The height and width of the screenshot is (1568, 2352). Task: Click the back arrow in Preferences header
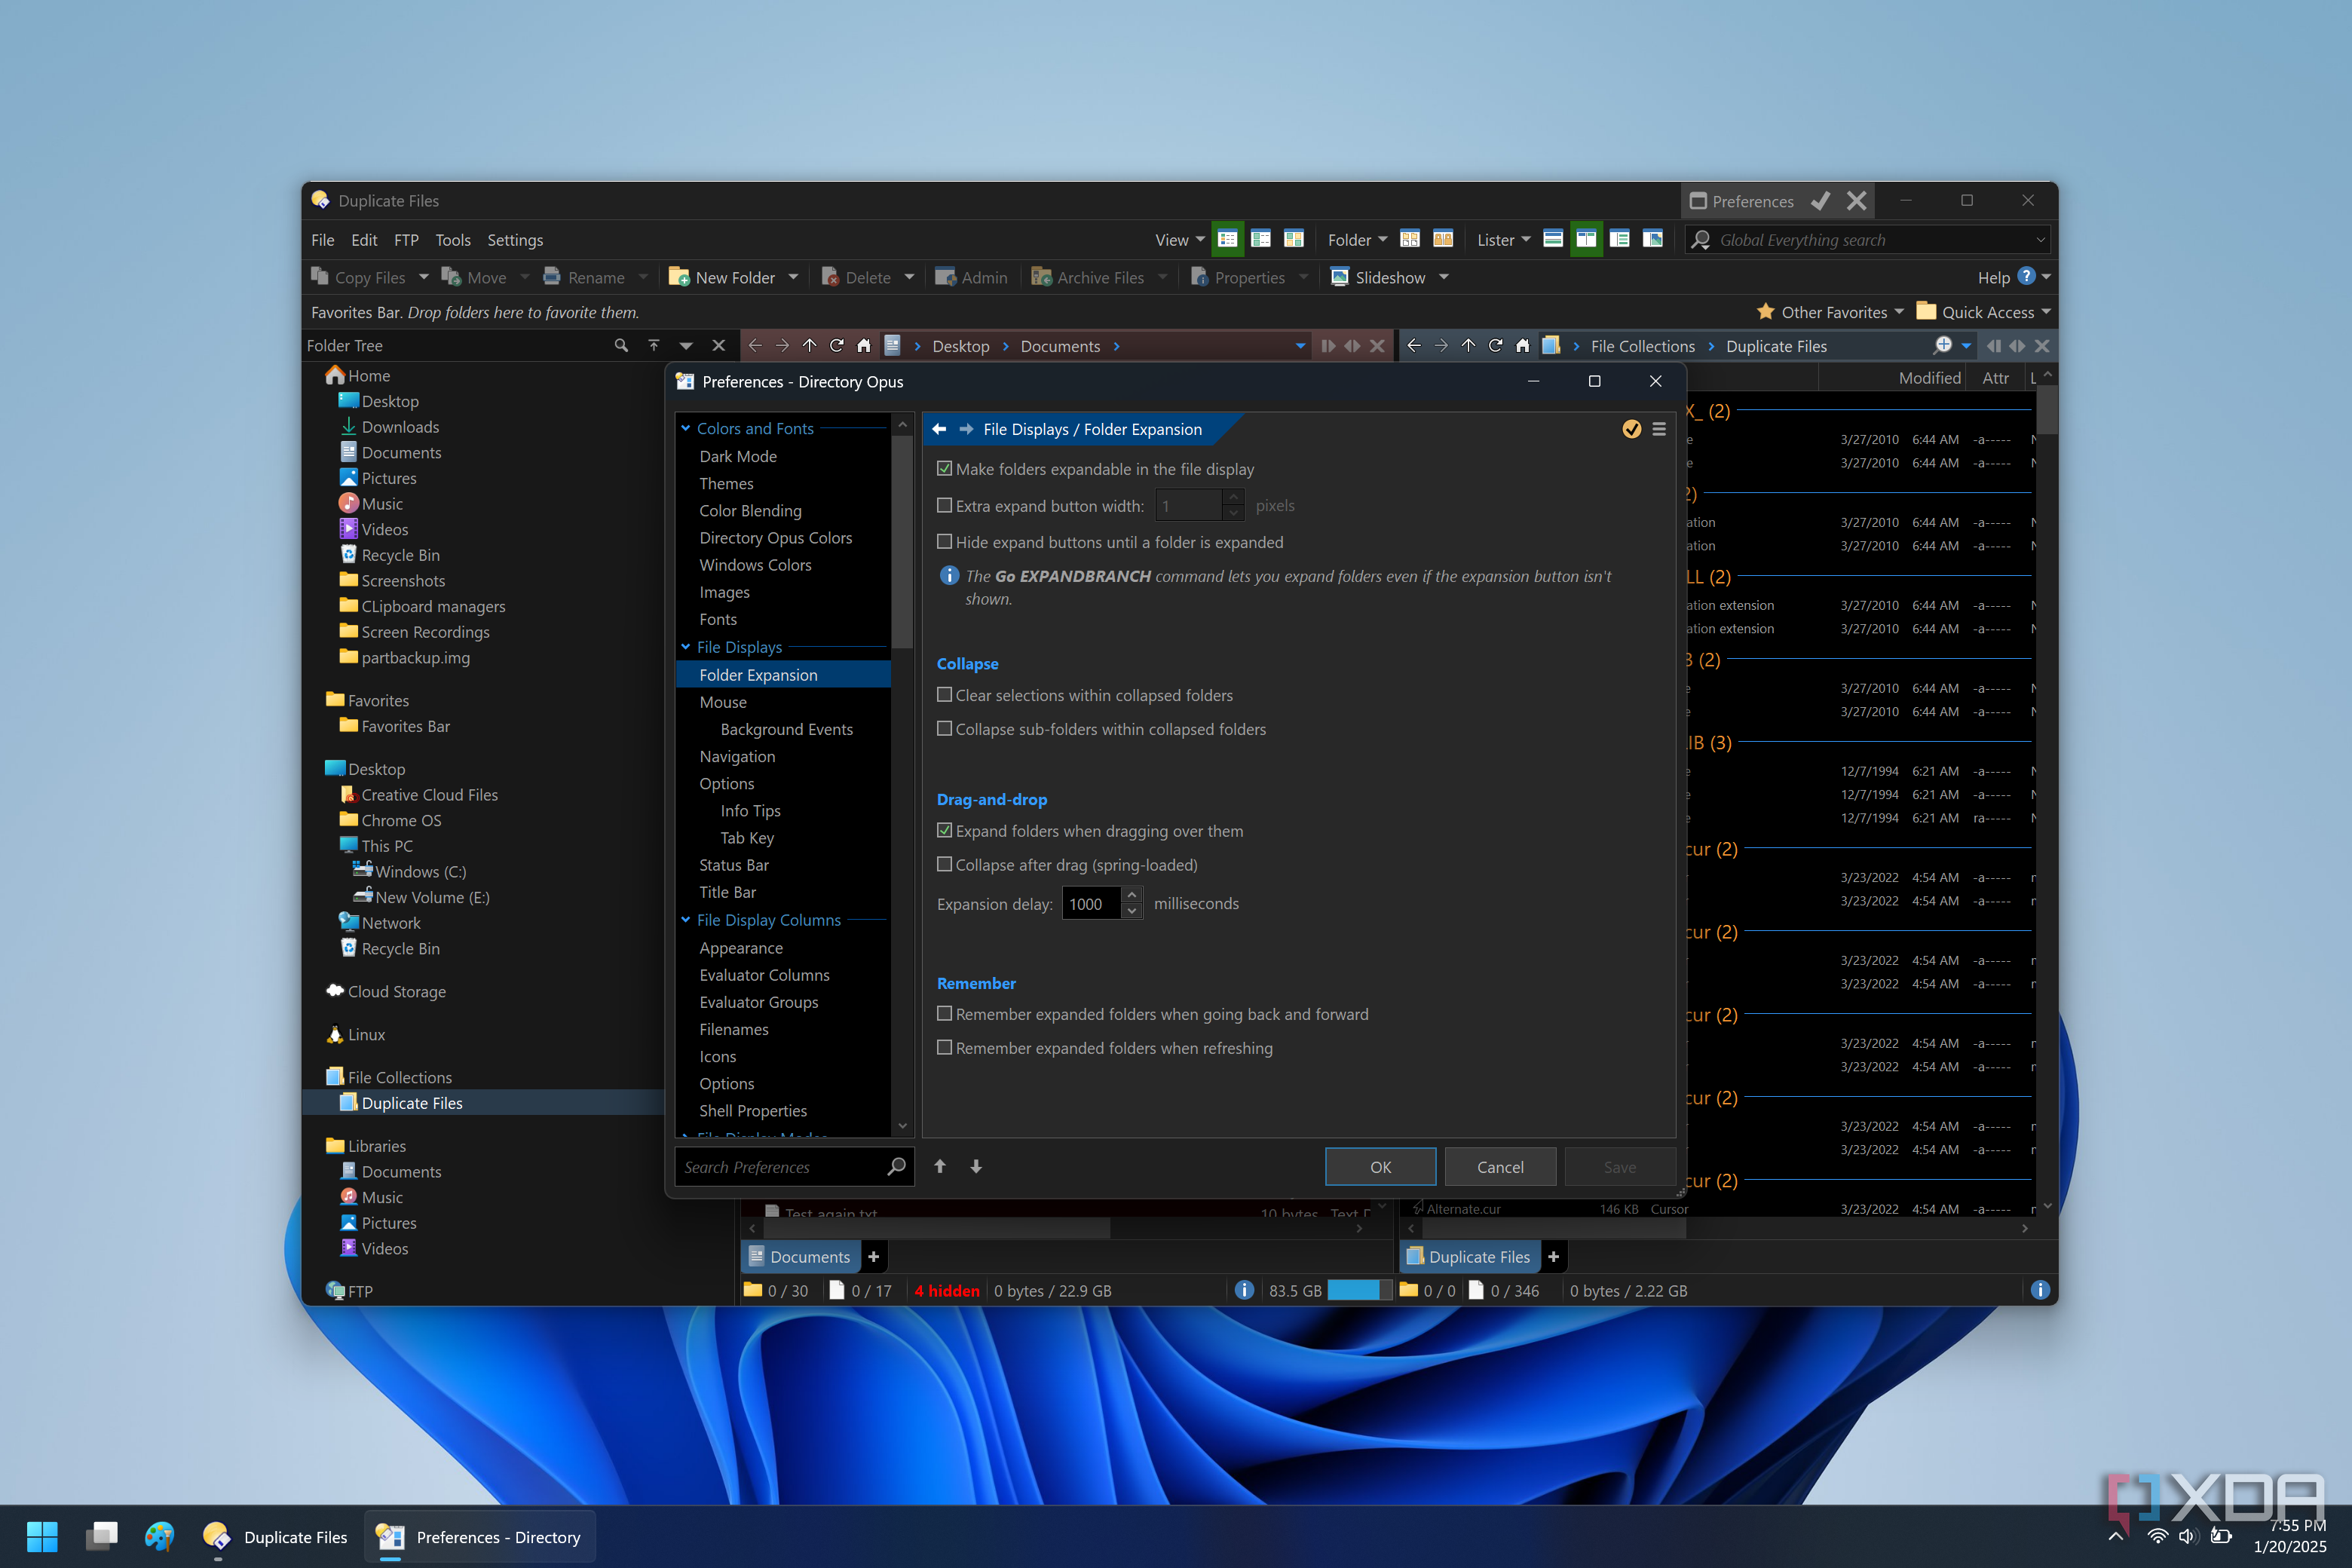(939, 429)
